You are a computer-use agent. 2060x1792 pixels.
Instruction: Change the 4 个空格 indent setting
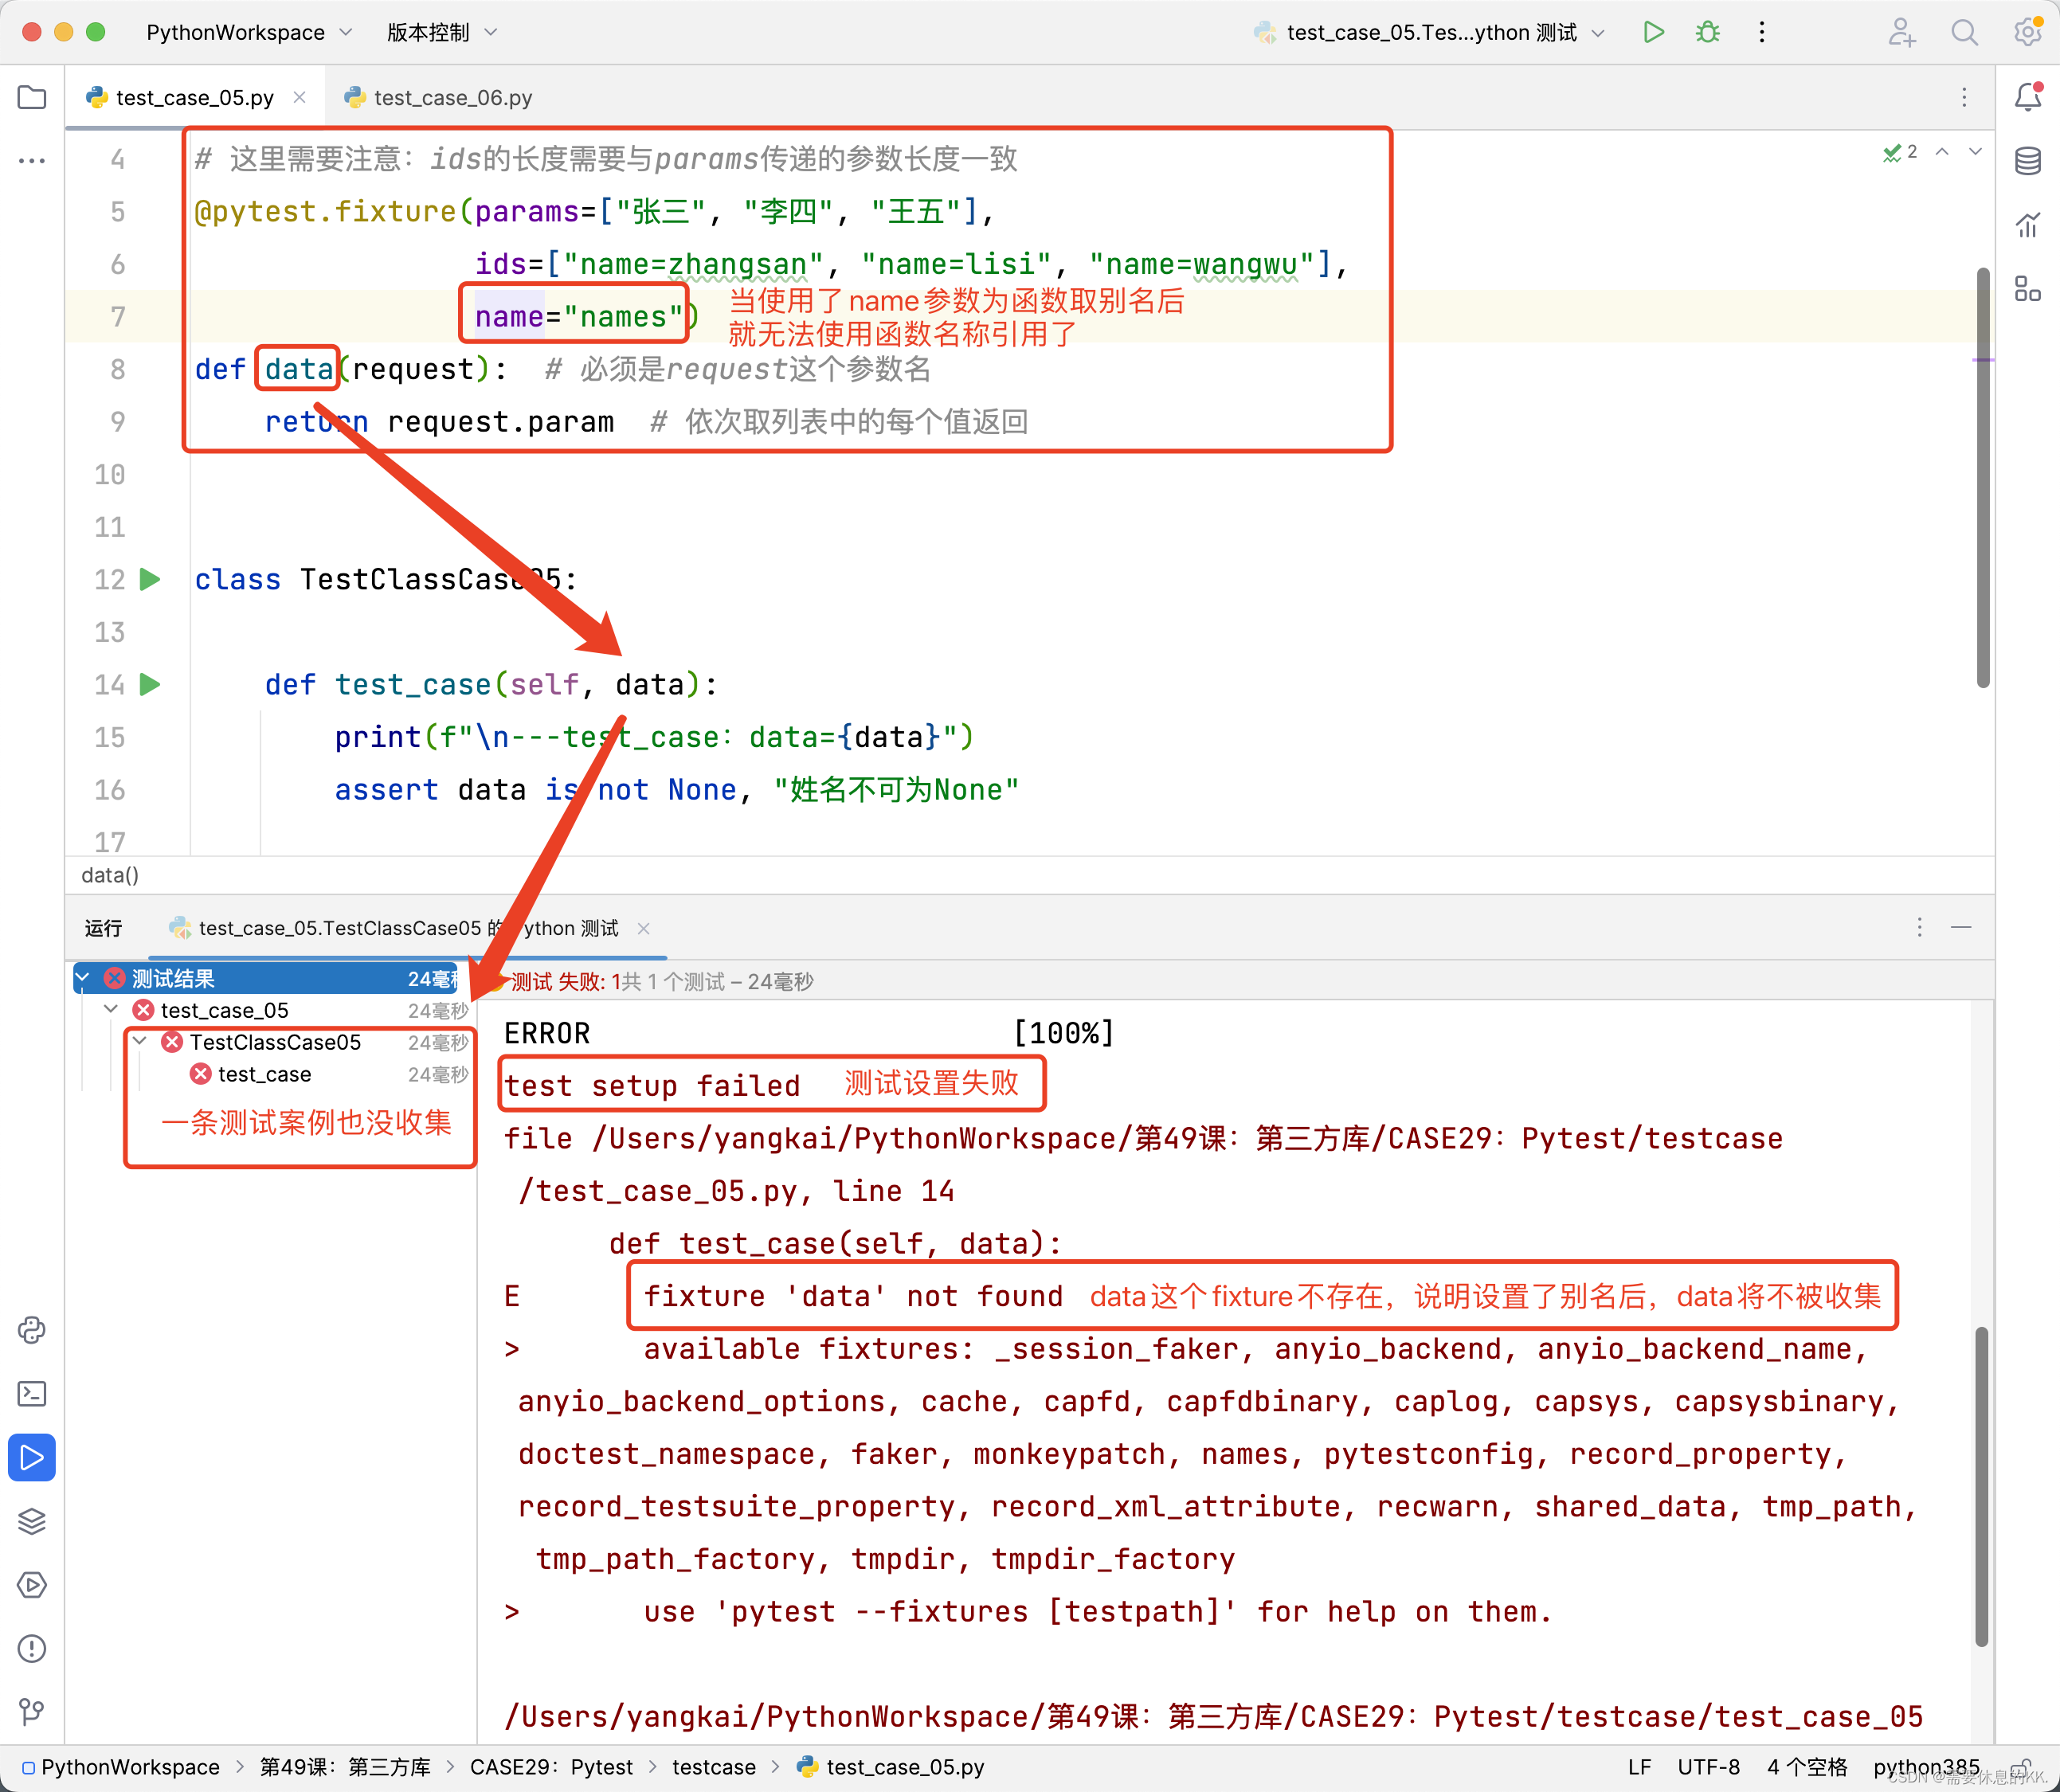coord(1806,1767)
